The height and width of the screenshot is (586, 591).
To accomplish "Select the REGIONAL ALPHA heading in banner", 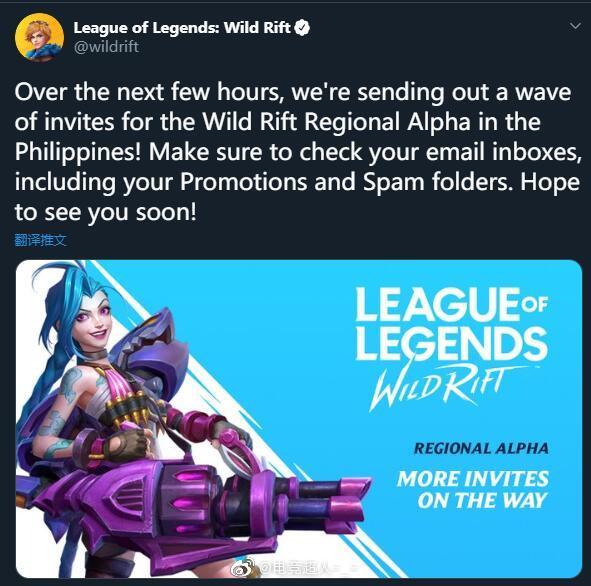I will pyautogui.click(x=481, y=448).
